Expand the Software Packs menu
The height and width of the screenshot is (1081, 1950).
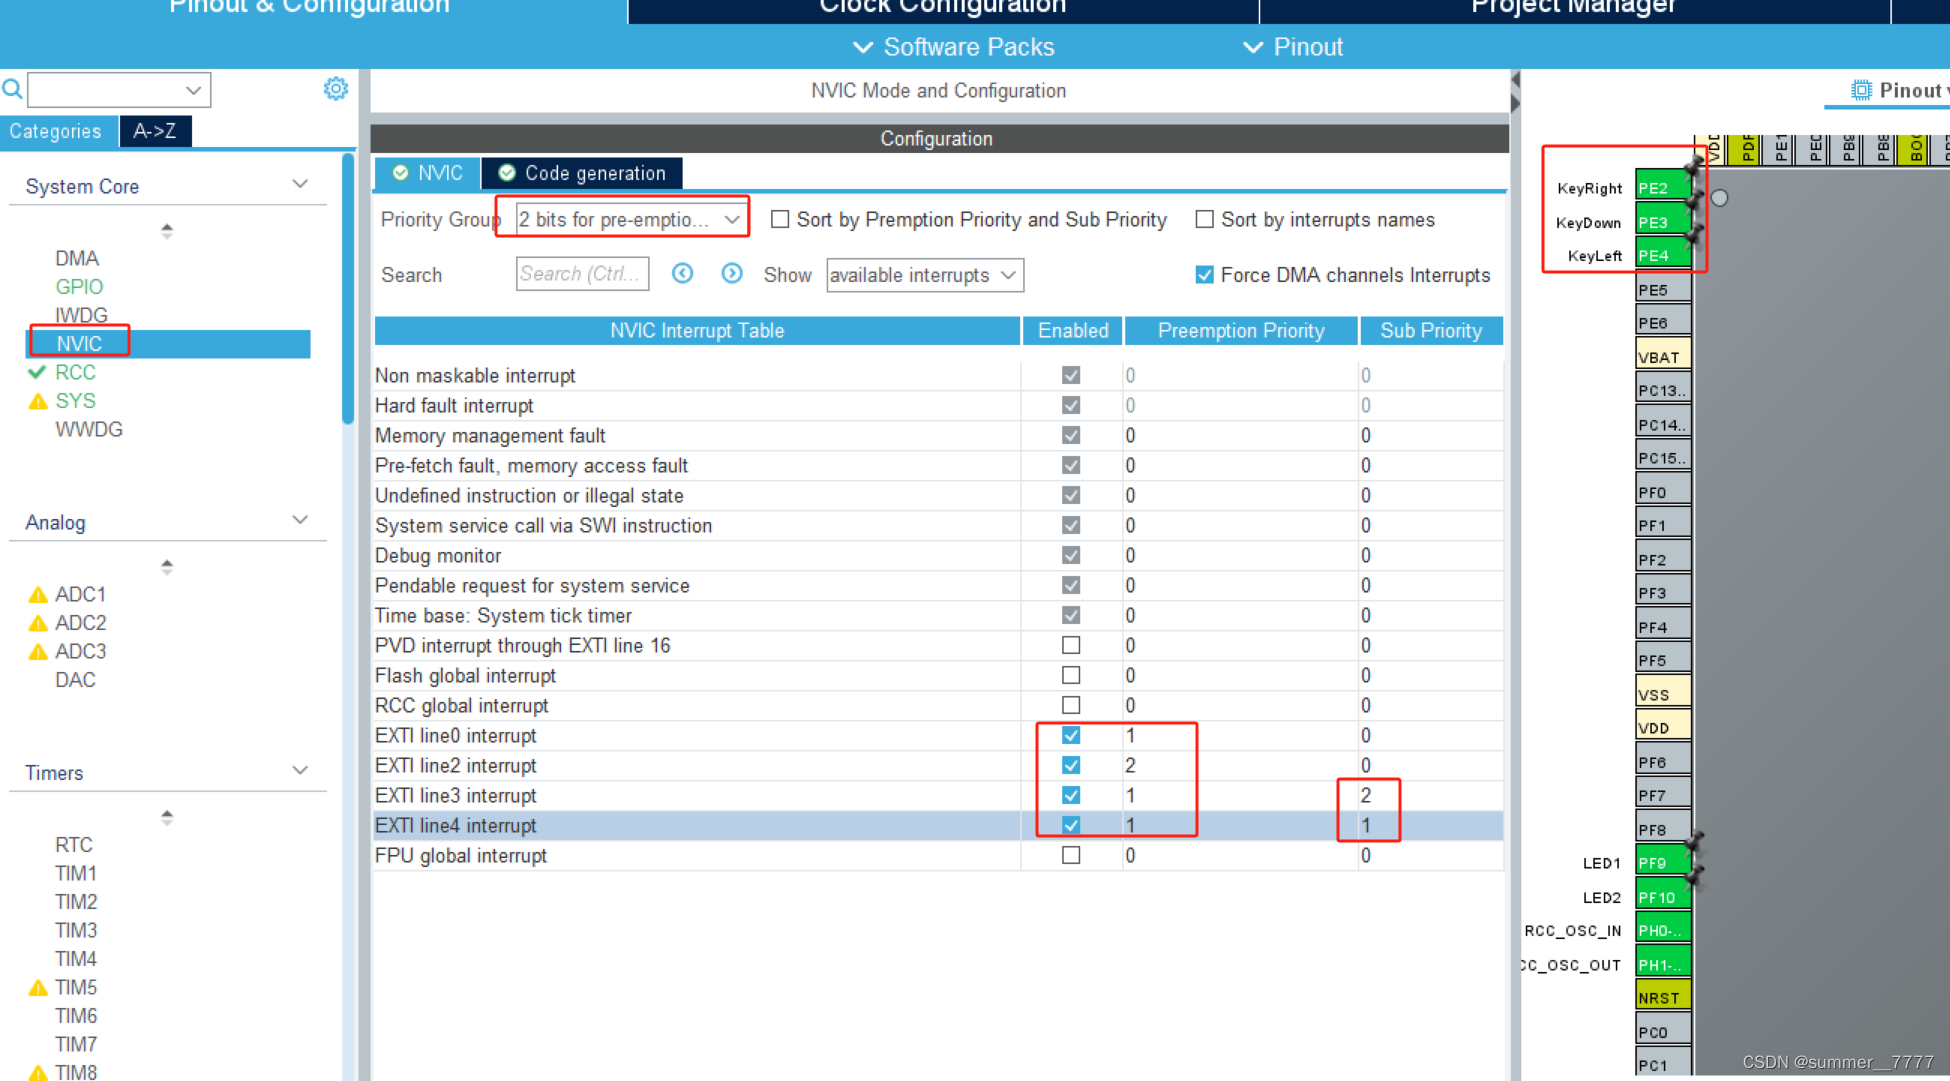coord(954,47)
